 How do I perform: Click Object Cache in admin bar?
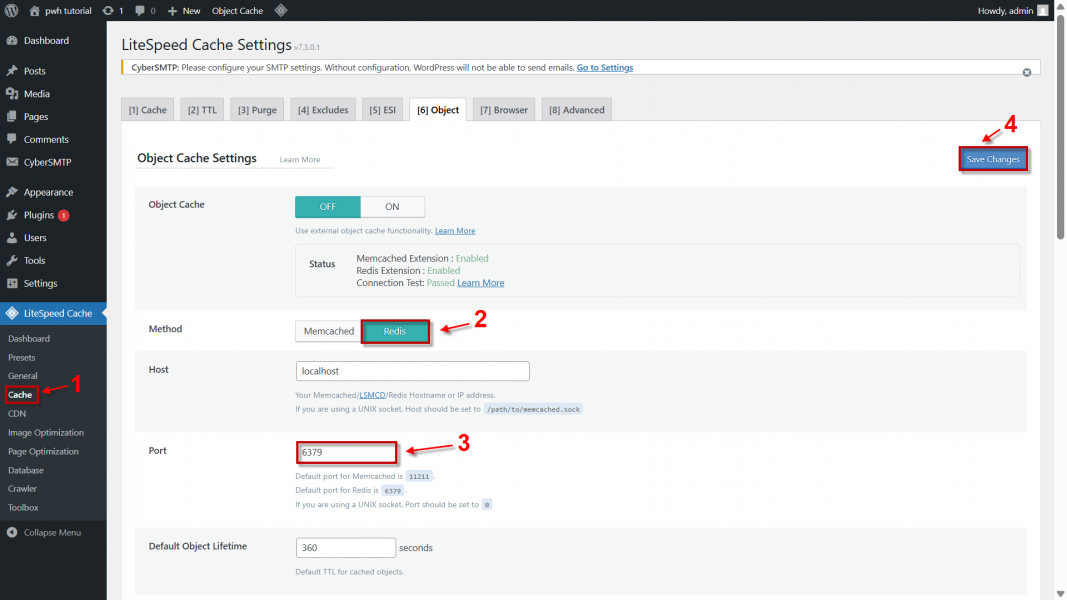tap(237, 11)
